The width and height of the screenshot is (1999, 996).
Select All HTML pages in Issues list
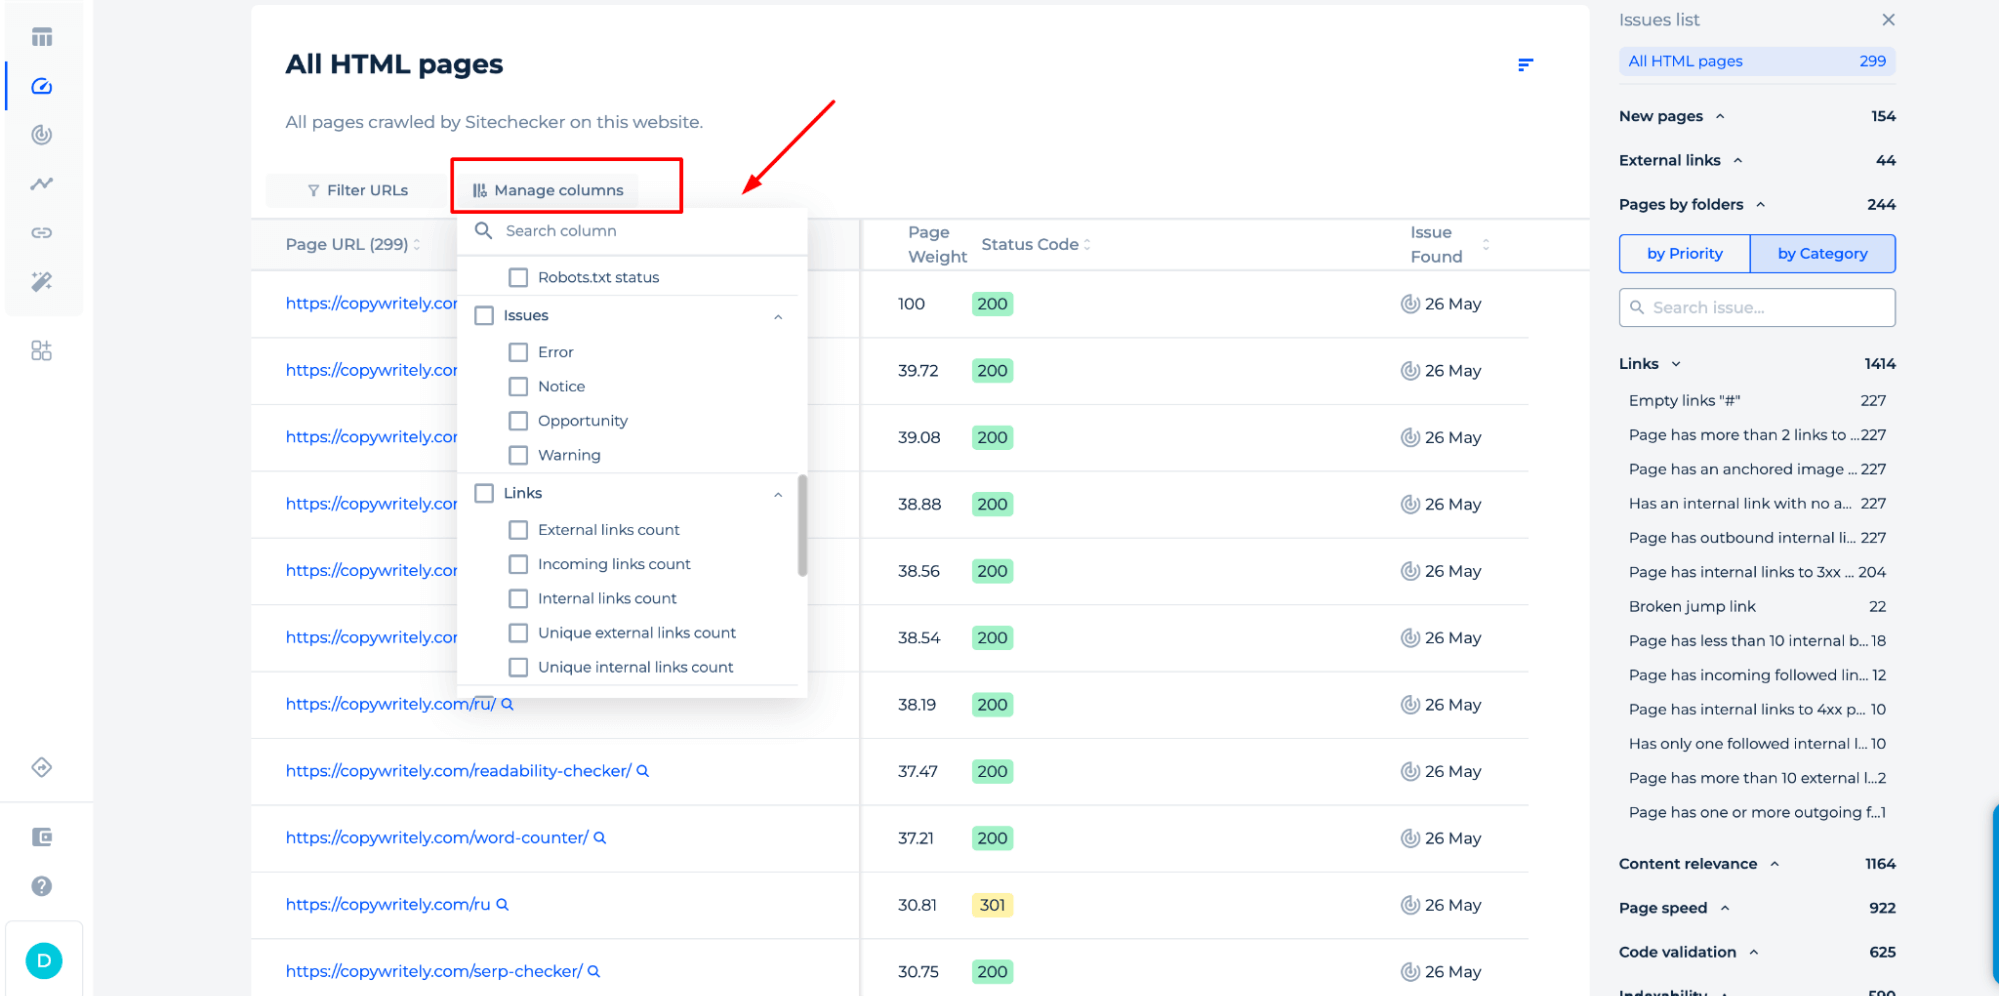tap(1757, 61)
